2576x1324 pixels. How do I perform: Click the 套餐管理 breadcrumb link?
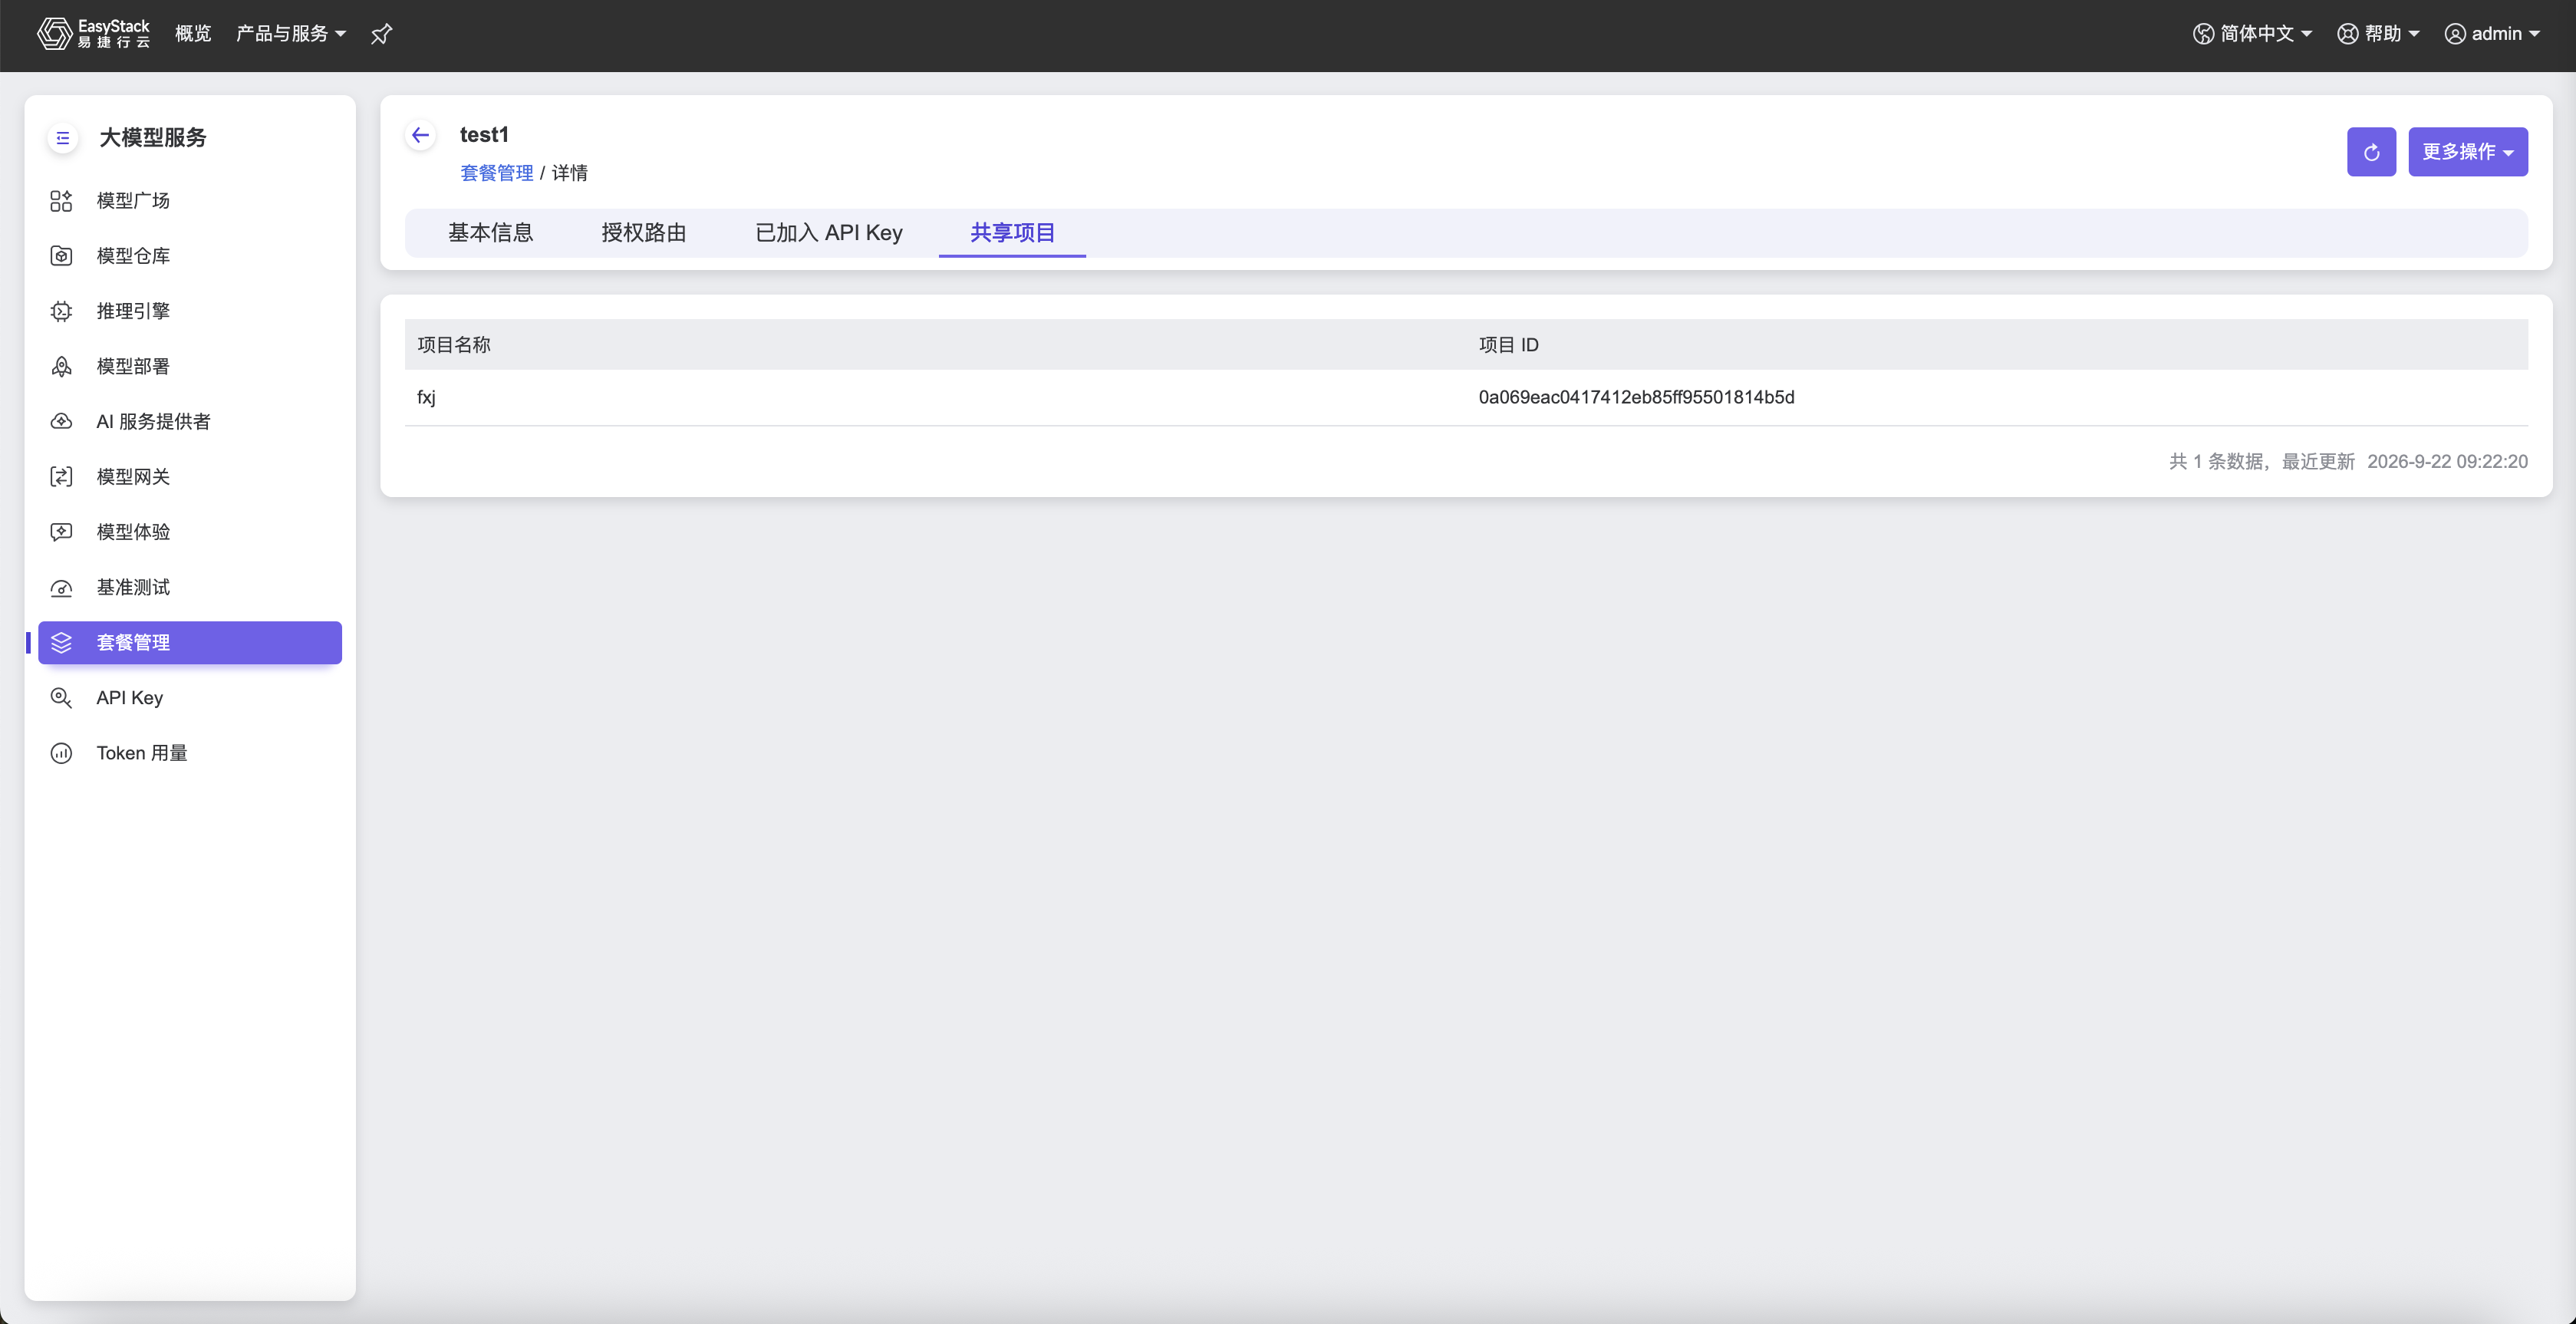(496, 173)
